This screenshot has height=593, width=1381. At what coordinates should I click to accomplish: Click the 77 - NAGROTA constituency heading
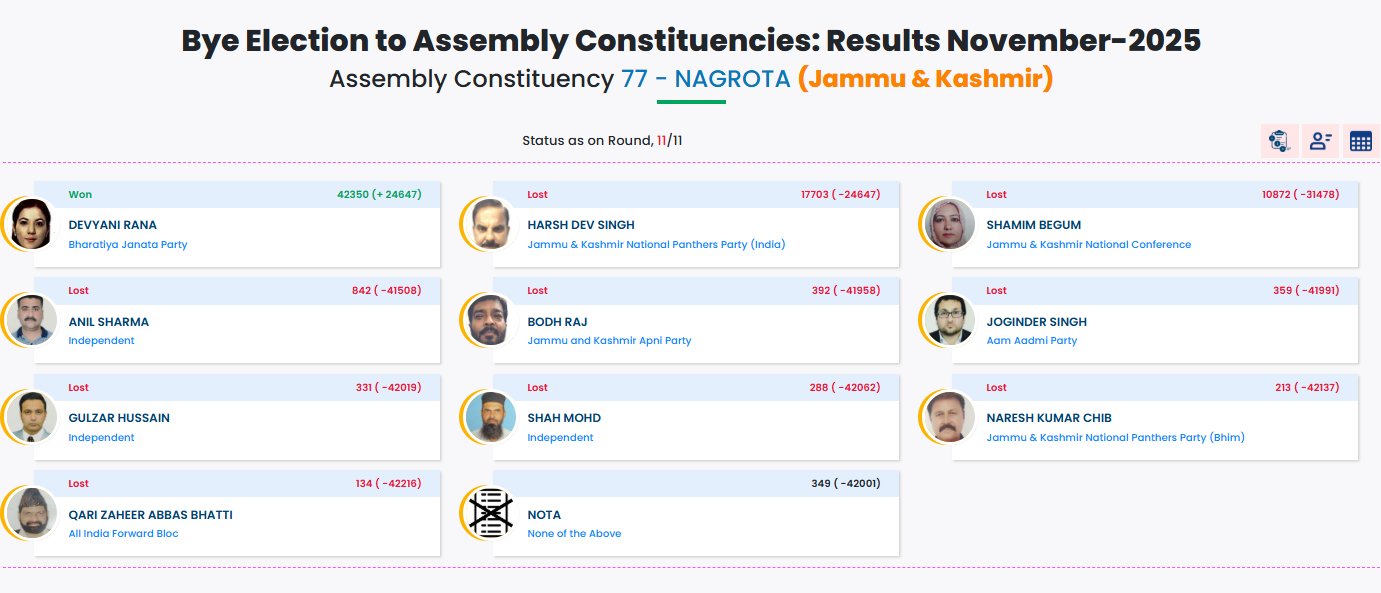click(706, 79)
